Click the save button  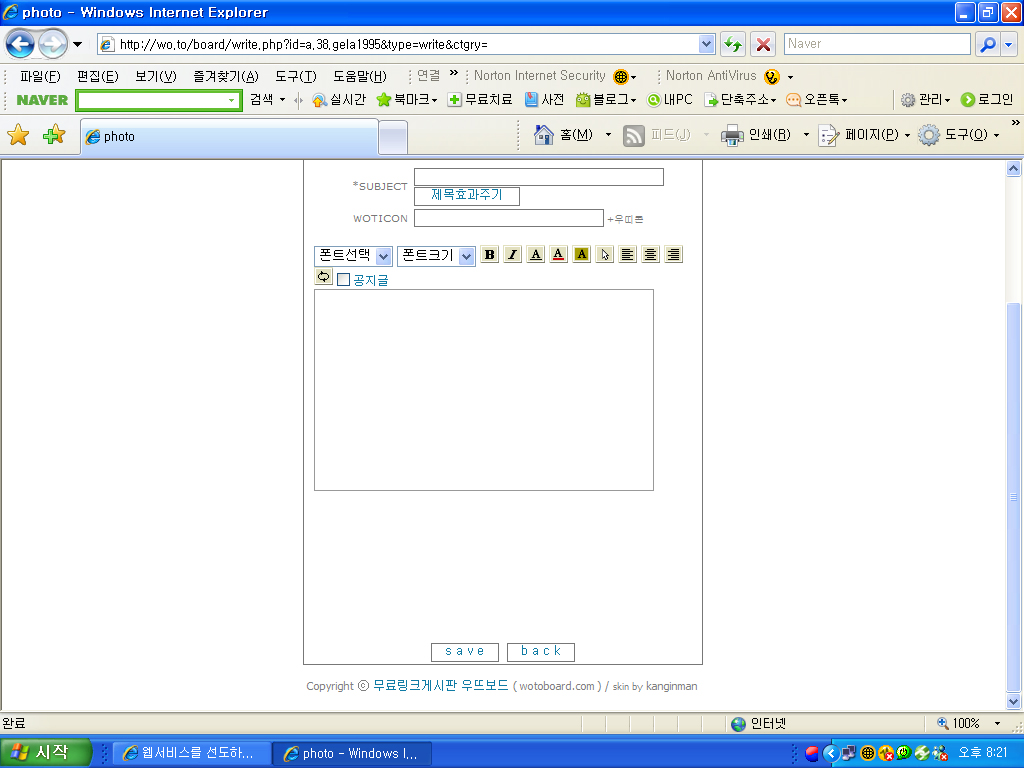pos(464,652)
